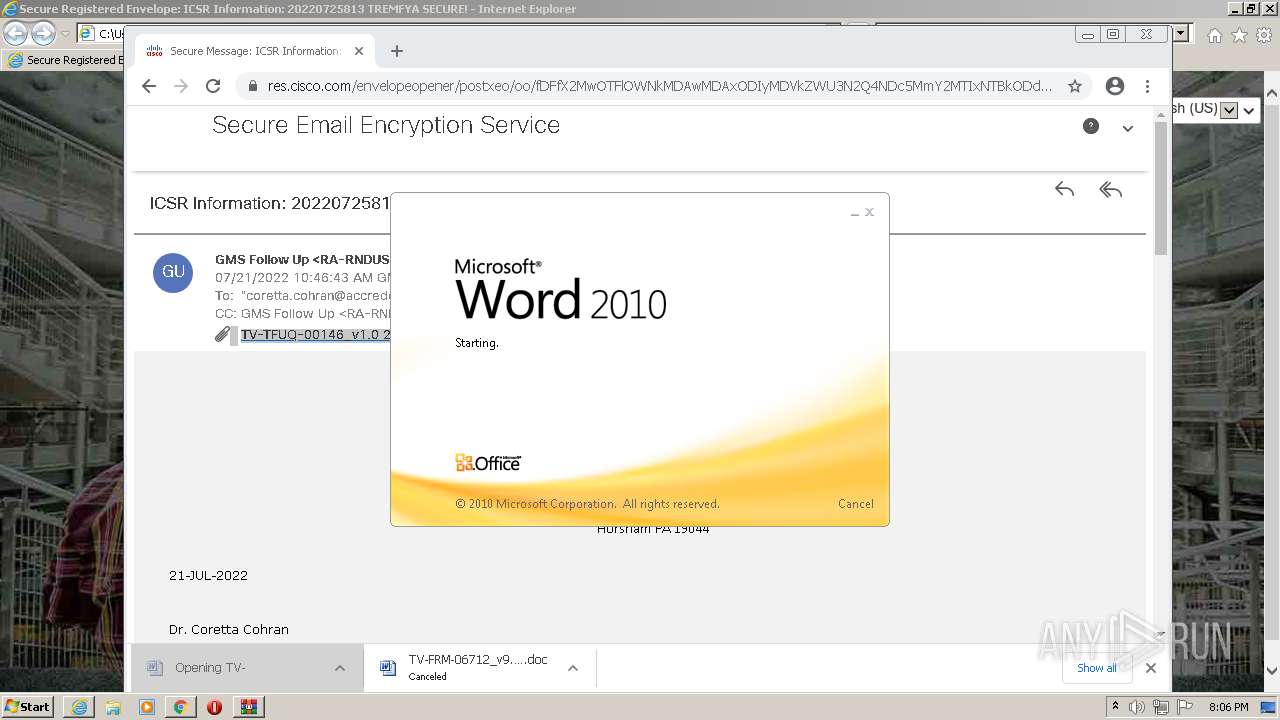Screen dimensions: 1280x720
Task: Click the paperclip attachment icon
Action: pos(222,335)
